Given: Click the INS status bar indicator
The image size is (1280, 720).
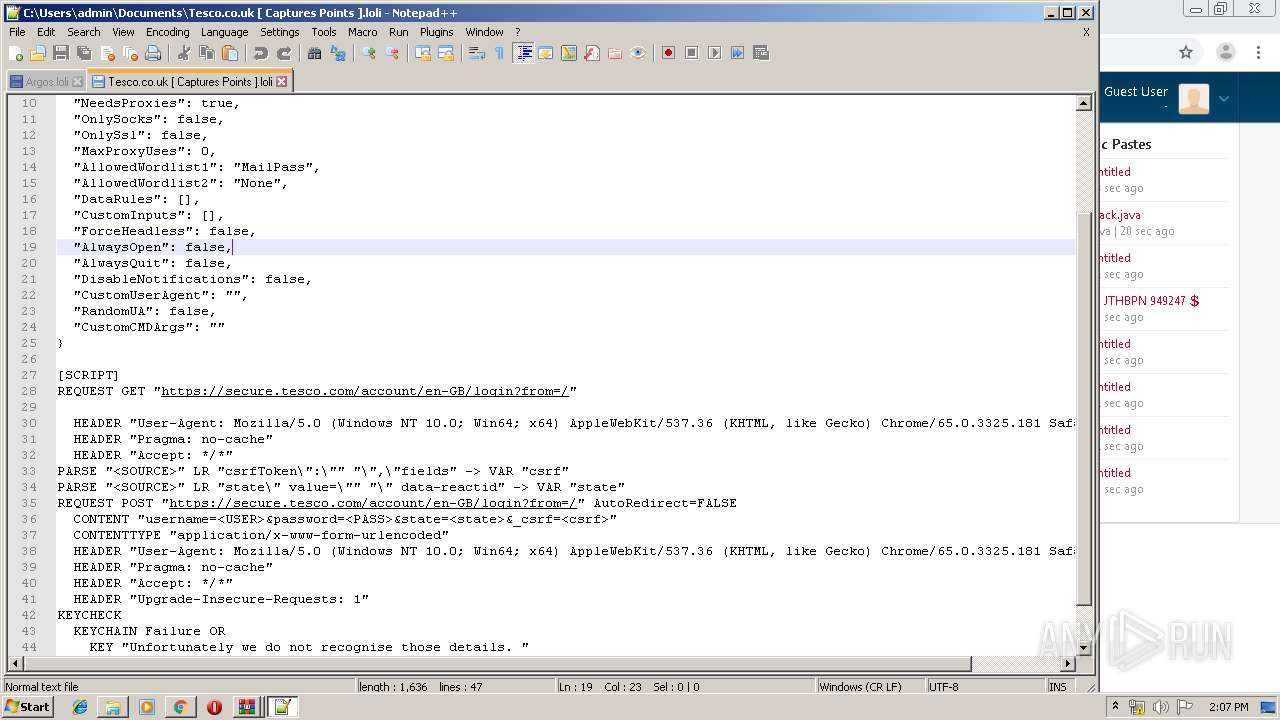Looking at the screenshot, I should point(1058,687).
